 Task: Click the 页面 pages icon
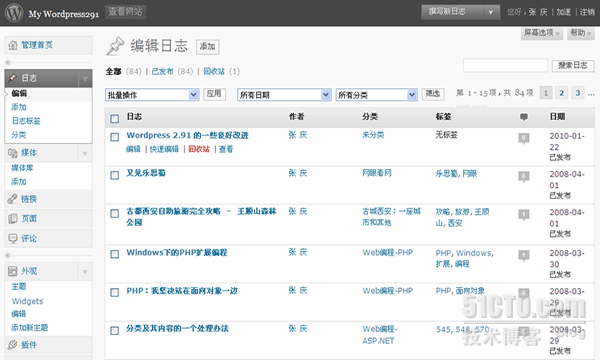(13, 218)
